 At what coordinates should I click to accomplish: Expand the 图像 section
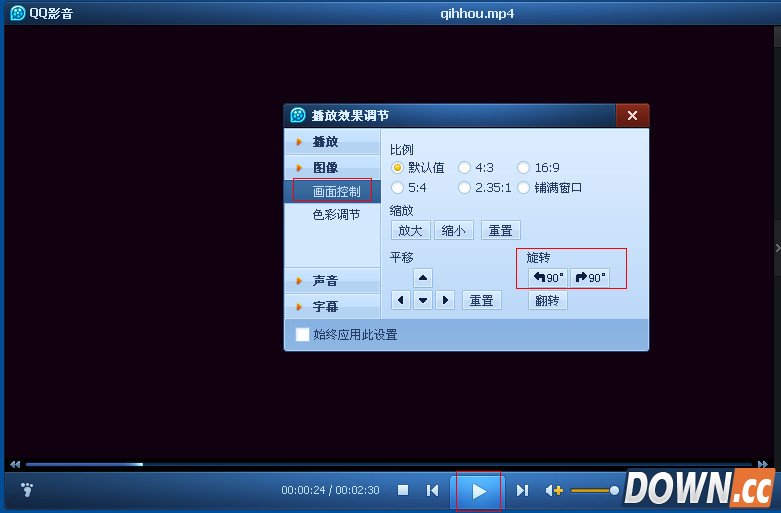332,167
